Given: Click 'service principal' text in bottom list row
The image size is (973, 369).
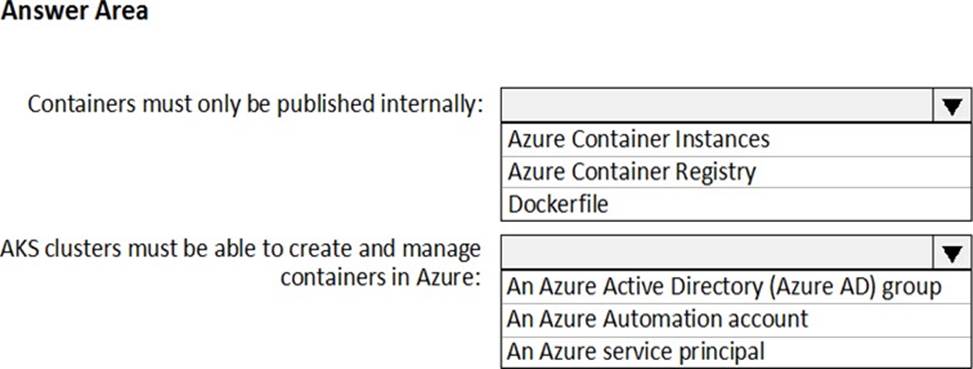Looking at the screenshot, I should click(684, 352).
